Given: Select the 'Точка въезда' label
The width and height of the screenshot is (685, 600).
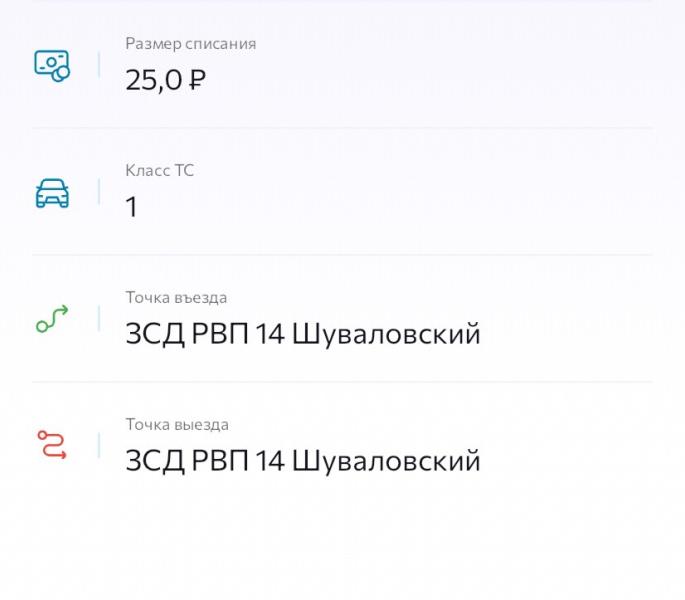Looking at the screenshot, I should [176, 298].
